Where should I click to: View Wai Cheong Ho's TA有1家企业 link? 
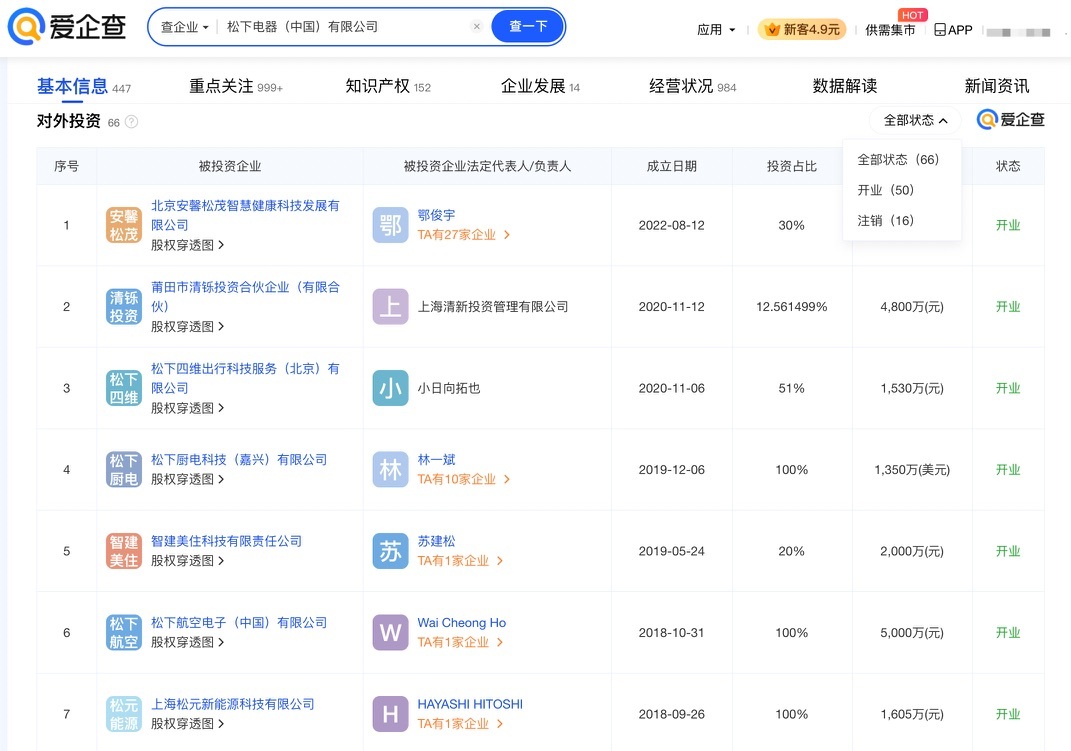coord(460,642)
